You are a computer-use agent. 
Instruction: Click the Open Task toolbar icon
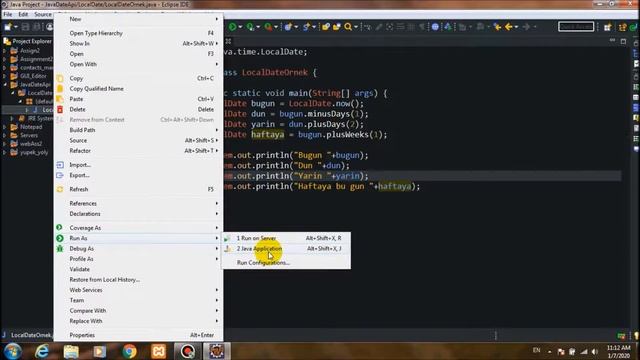click(x=336, y=27)
